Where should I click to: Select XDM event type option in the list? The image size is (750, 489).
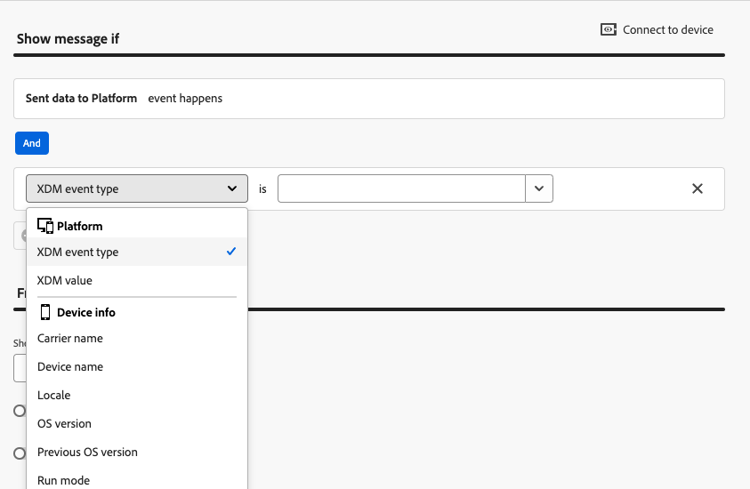pyautogui.click(x=137, y=252)
